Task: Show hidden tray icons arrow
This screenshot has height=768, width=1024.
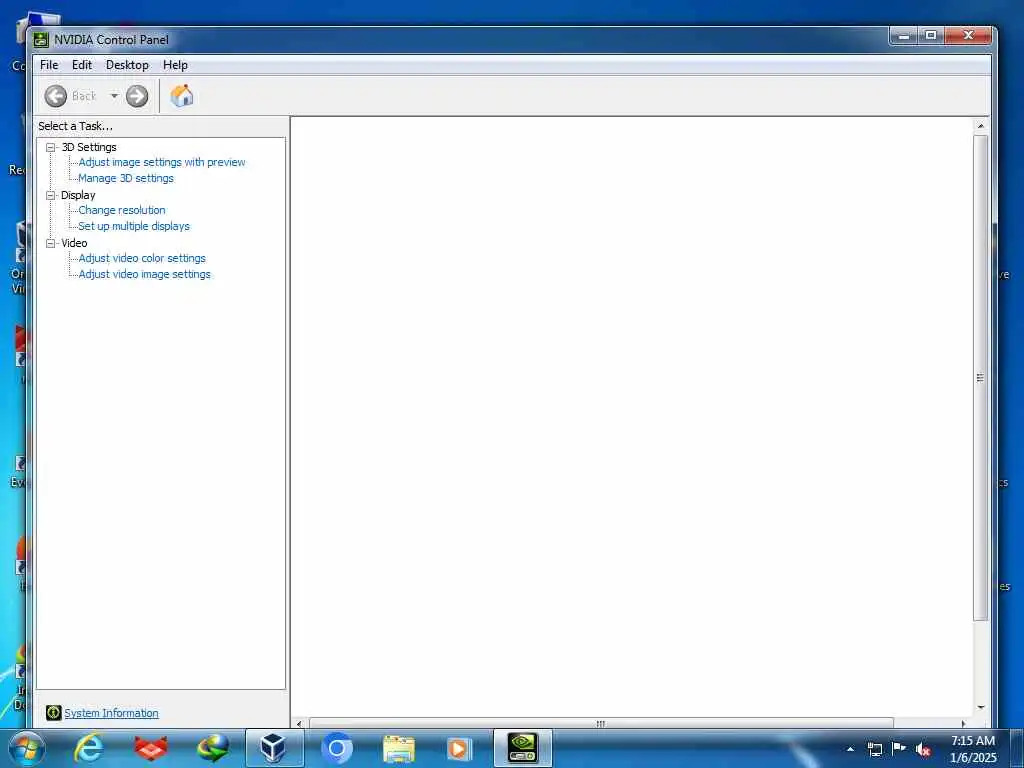Action: (x=850, y=749)
